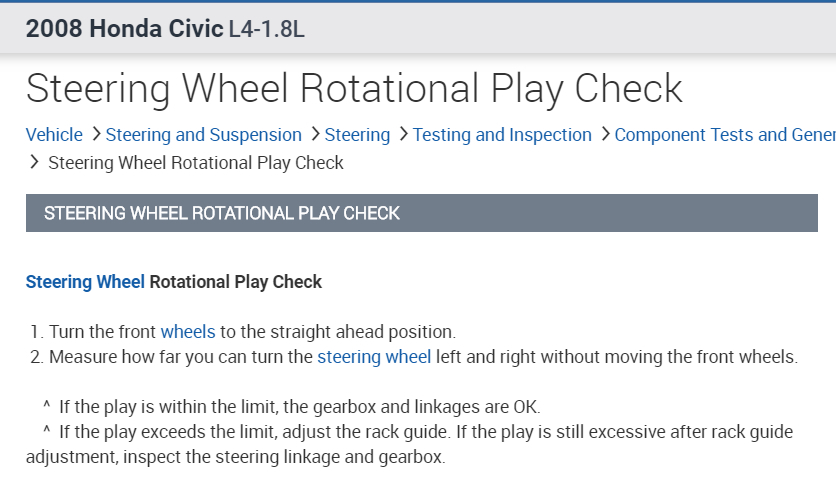Click the L4-1.8L engine label
Viewport: 836px width, 500px height.
point(267,29)
